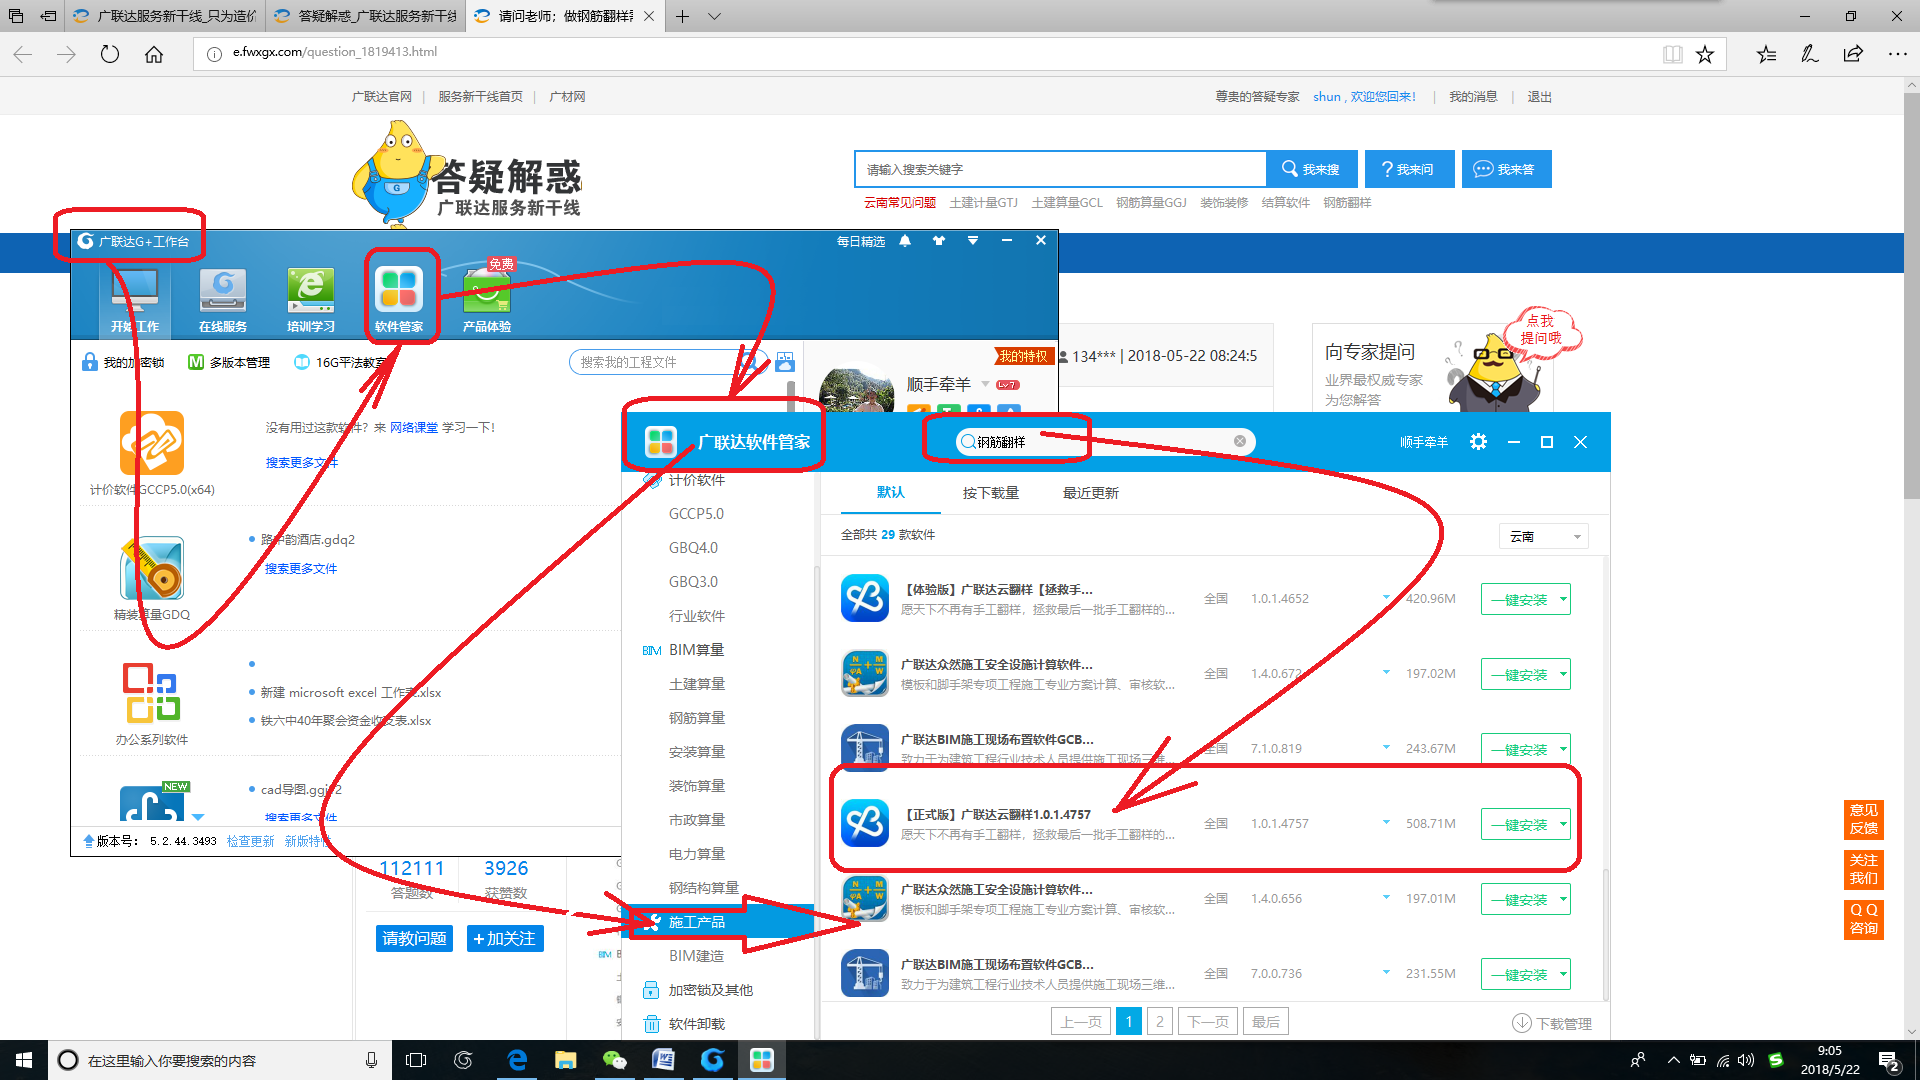Click GCB 7.1.0.819 crane icon
Screen dimensions: 1920x1080
(865, 748)
